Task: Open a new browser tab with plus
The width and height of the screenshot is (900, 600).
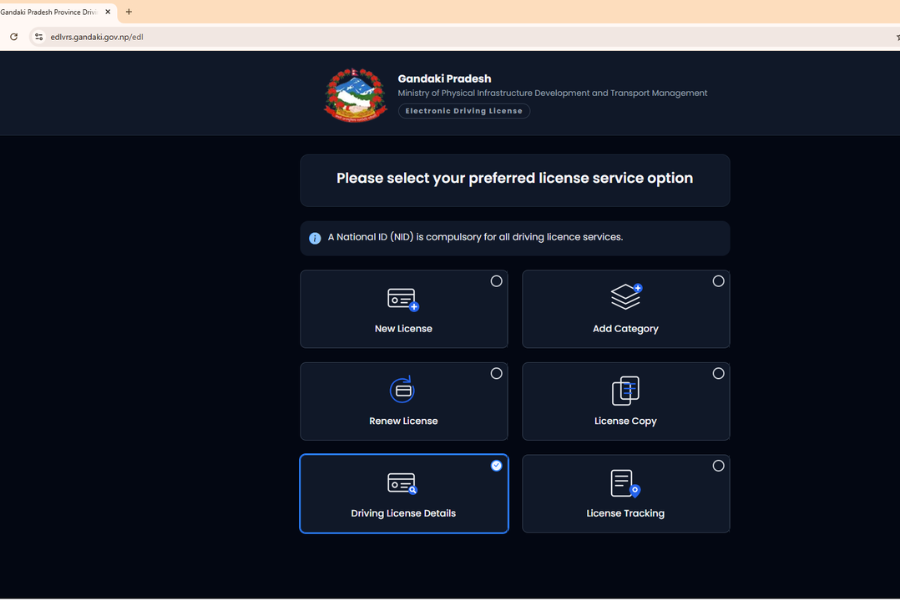Action: (x=129, y=11)
